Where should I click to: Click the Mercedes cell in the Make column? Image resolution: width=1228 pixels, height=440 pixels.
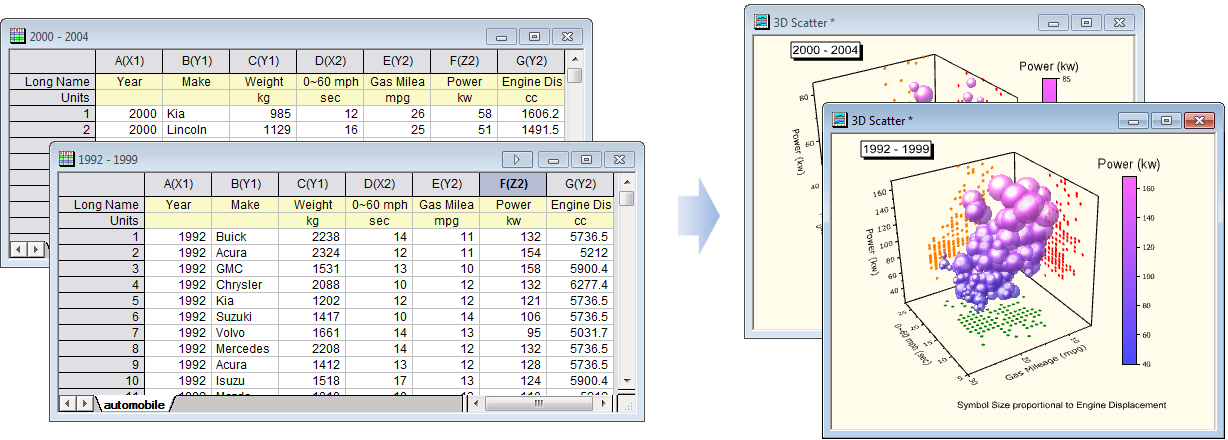[246, 349]
